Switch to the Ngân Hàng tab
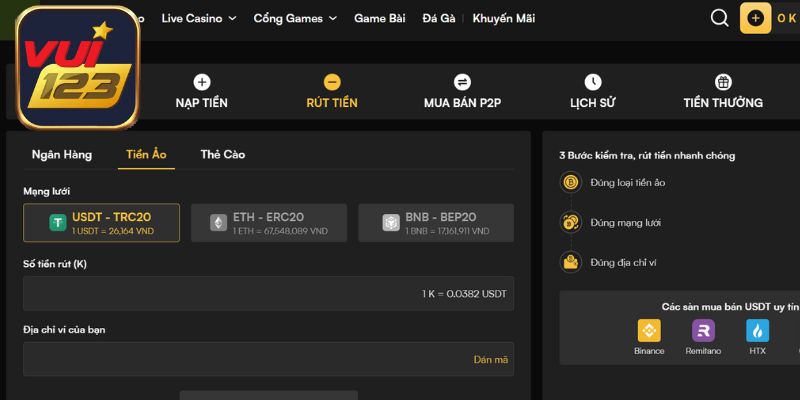Image resolution: width=800 pixels, height=400 pixels. 62,154
